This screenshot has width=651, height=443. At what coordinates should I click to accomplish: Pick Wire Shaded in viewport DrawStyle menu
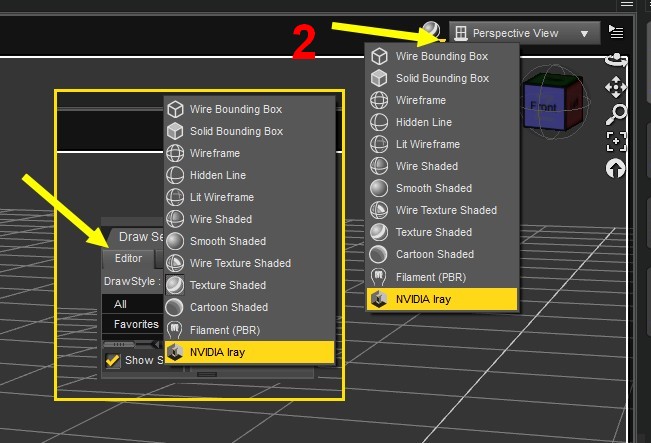[443, 166]
